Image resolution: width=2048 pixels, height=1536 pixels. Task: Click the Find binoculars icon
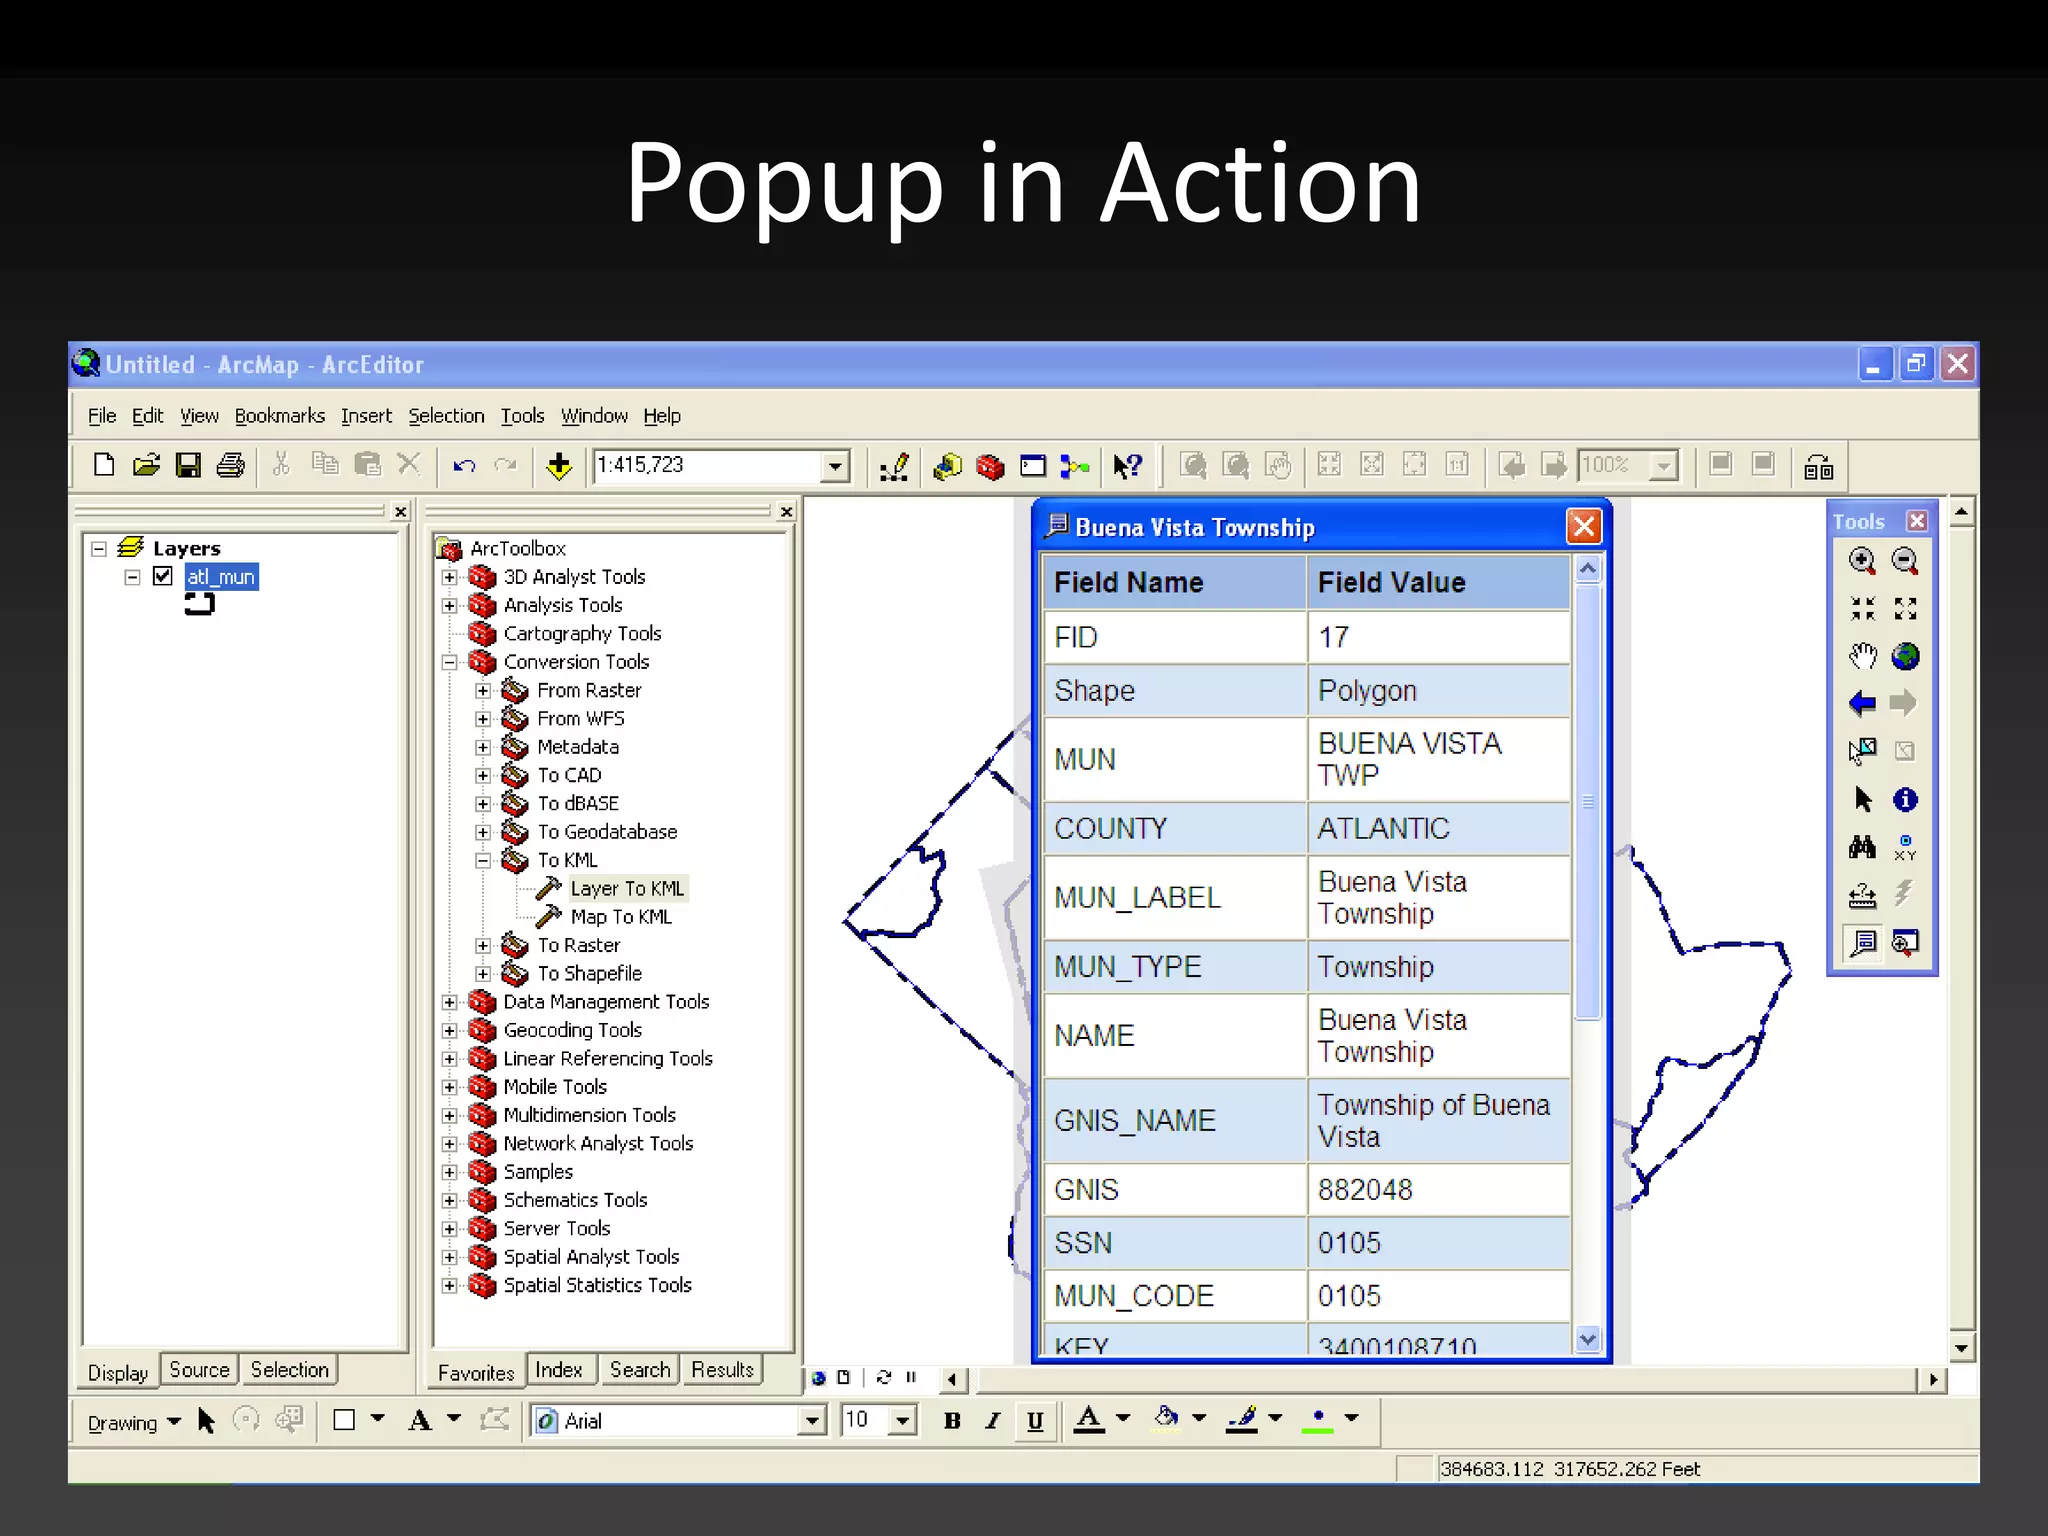[1862, 847]
